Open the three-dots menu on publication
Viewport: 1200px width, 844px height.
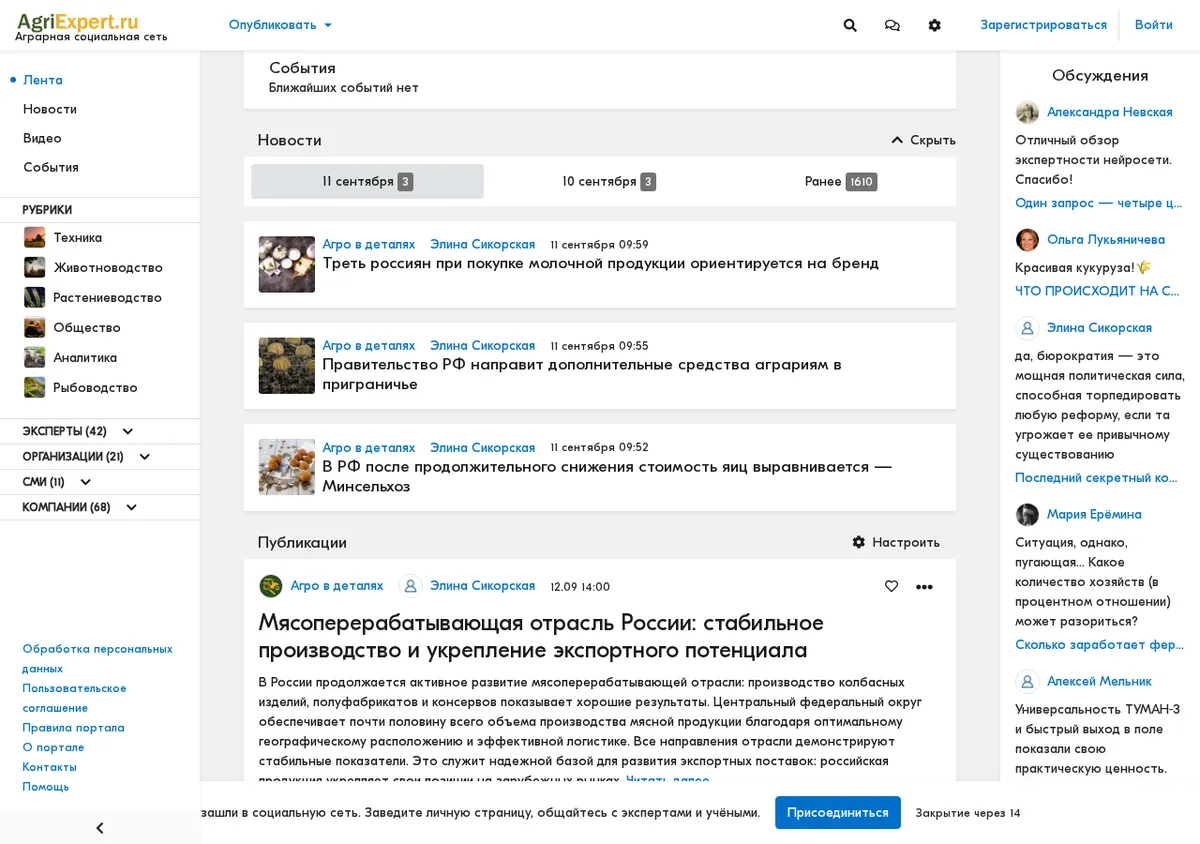(x=924, y=586)
